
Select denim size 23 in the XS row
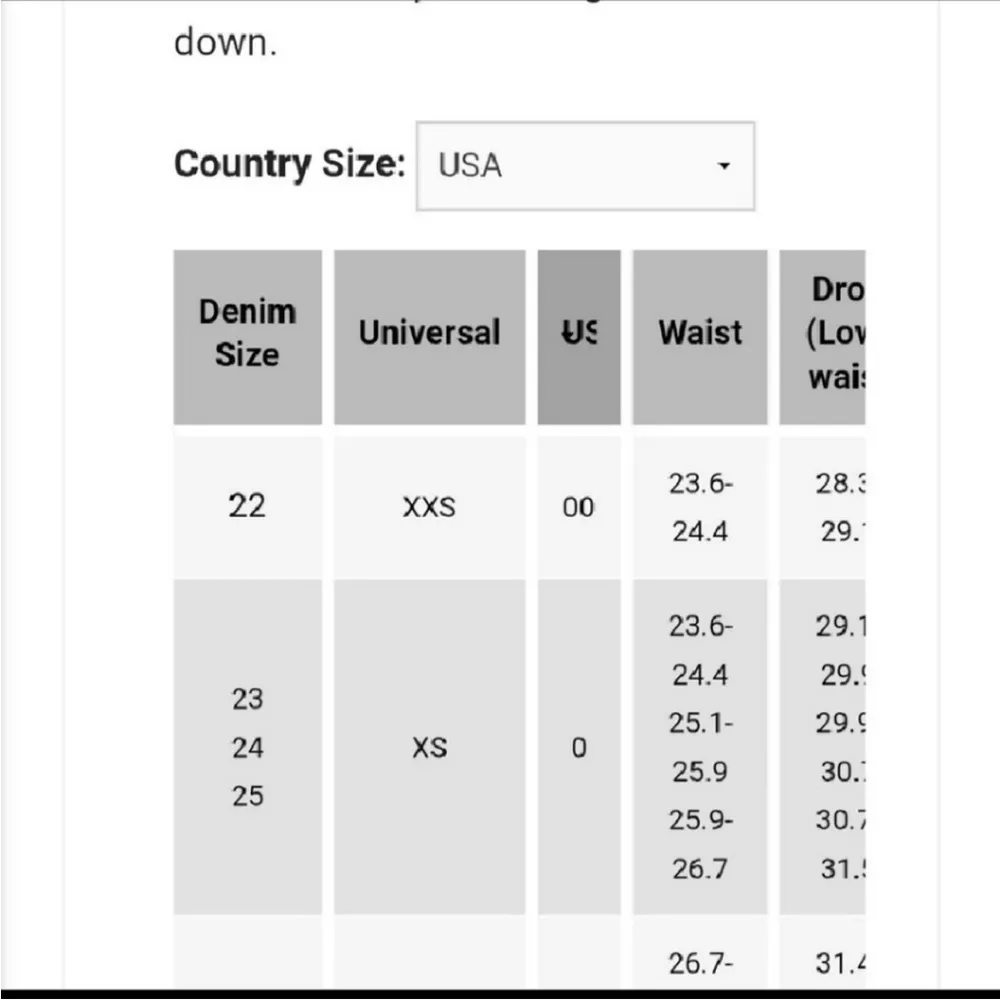point(247,699)
